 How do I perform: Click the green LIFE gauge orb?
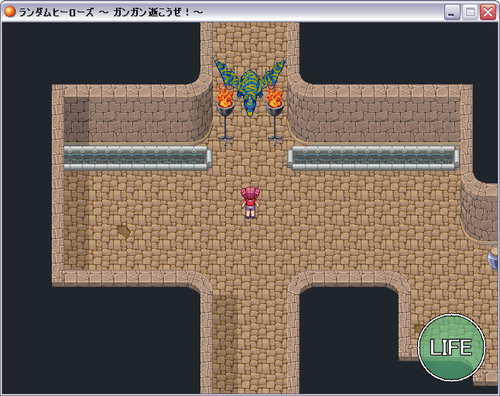tap(451, 347)
